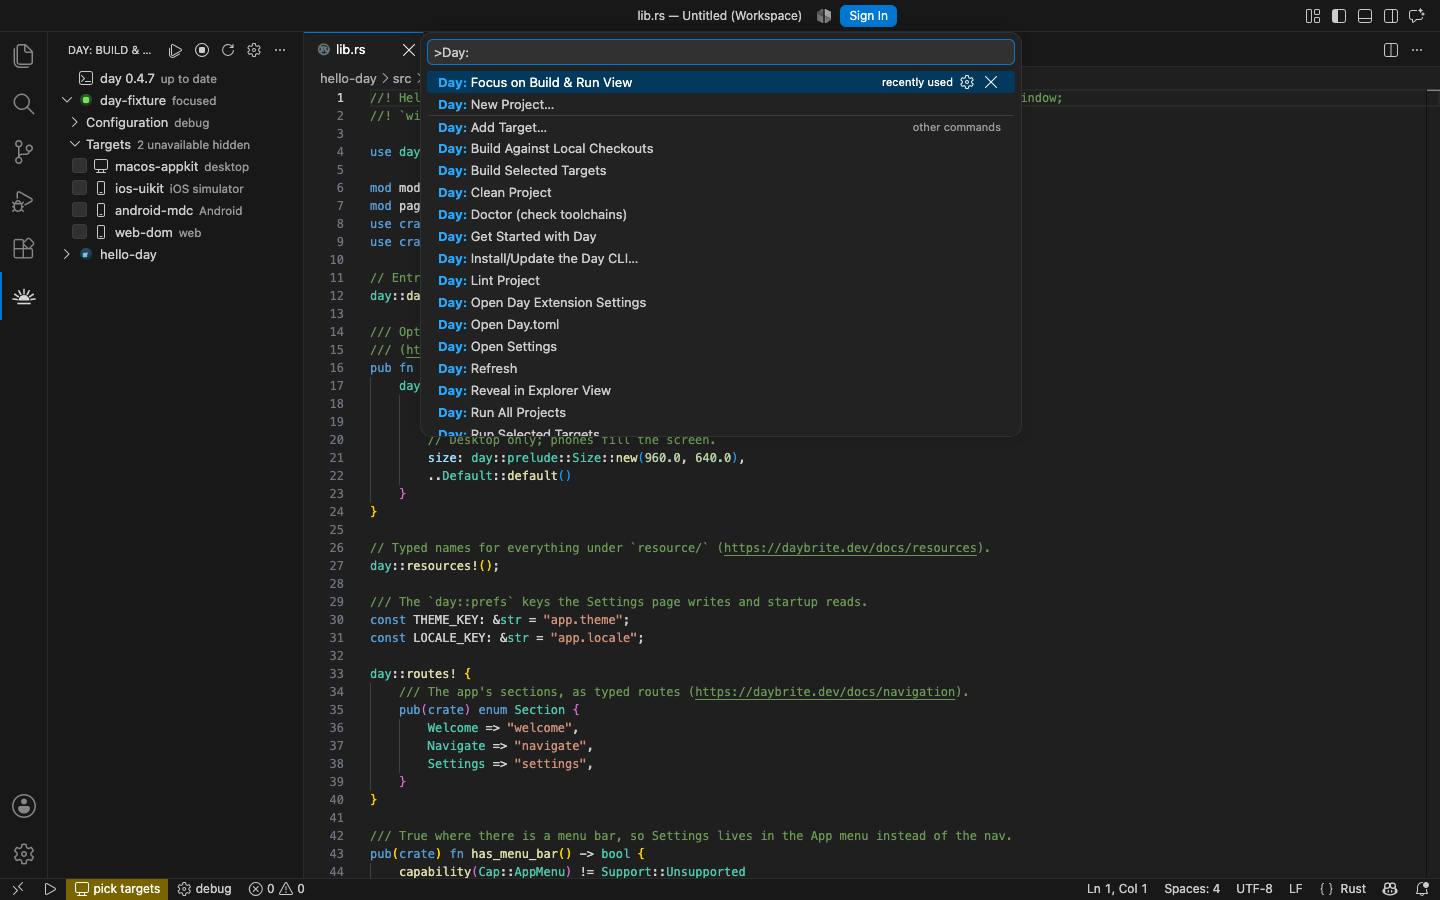Screen dimensions: 1440x900
Task: Run command Day: Add Target...
Action: (721, 127)
